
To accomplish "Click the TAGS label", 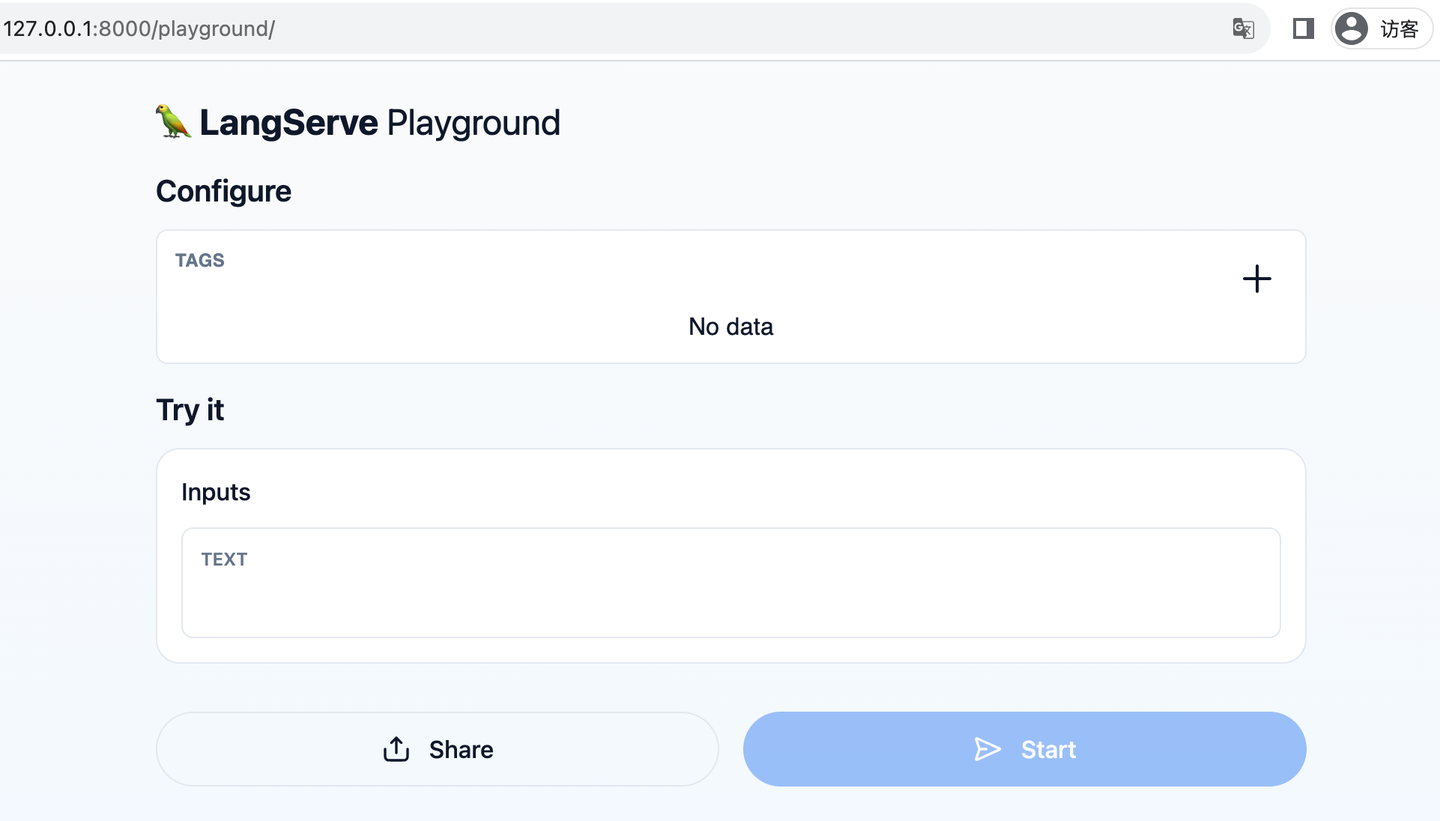I will [x=200, y=260].
